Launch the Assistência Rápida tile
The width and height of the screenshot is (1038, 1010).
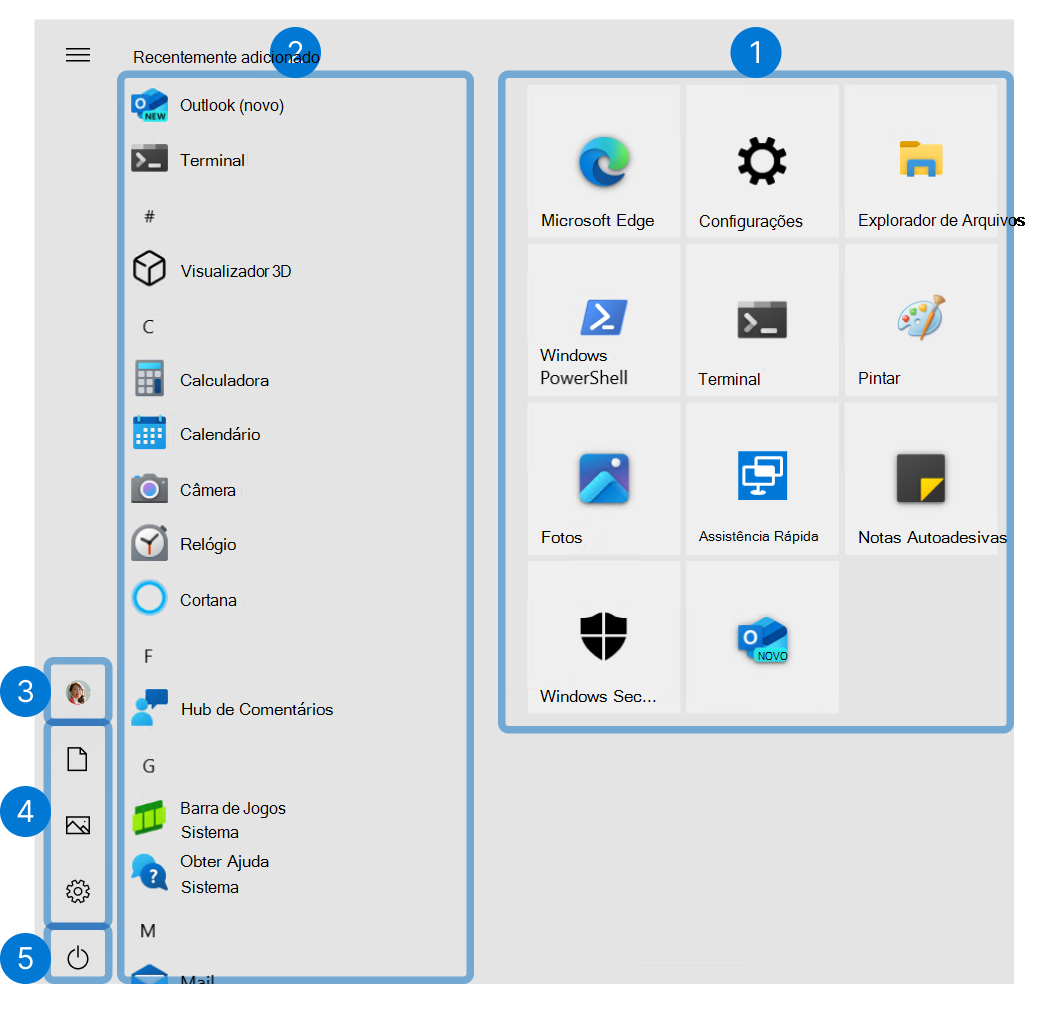pos(762,479)
